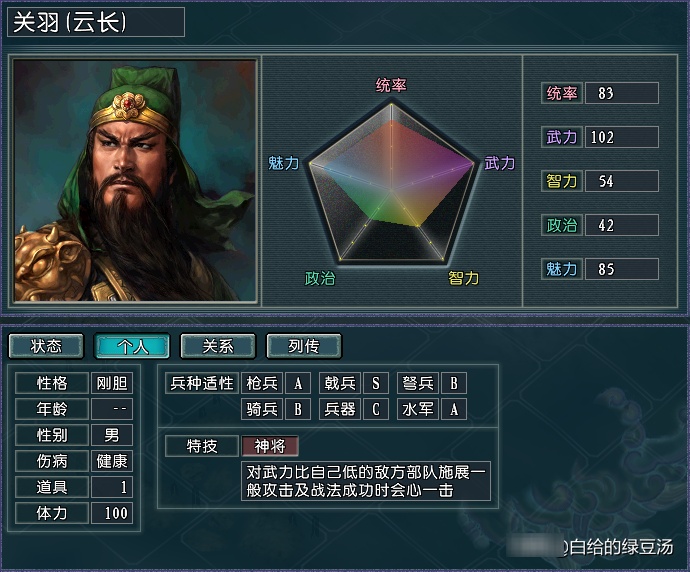
Task: Open the 列传 biography tab
Action: coord(304,346)
